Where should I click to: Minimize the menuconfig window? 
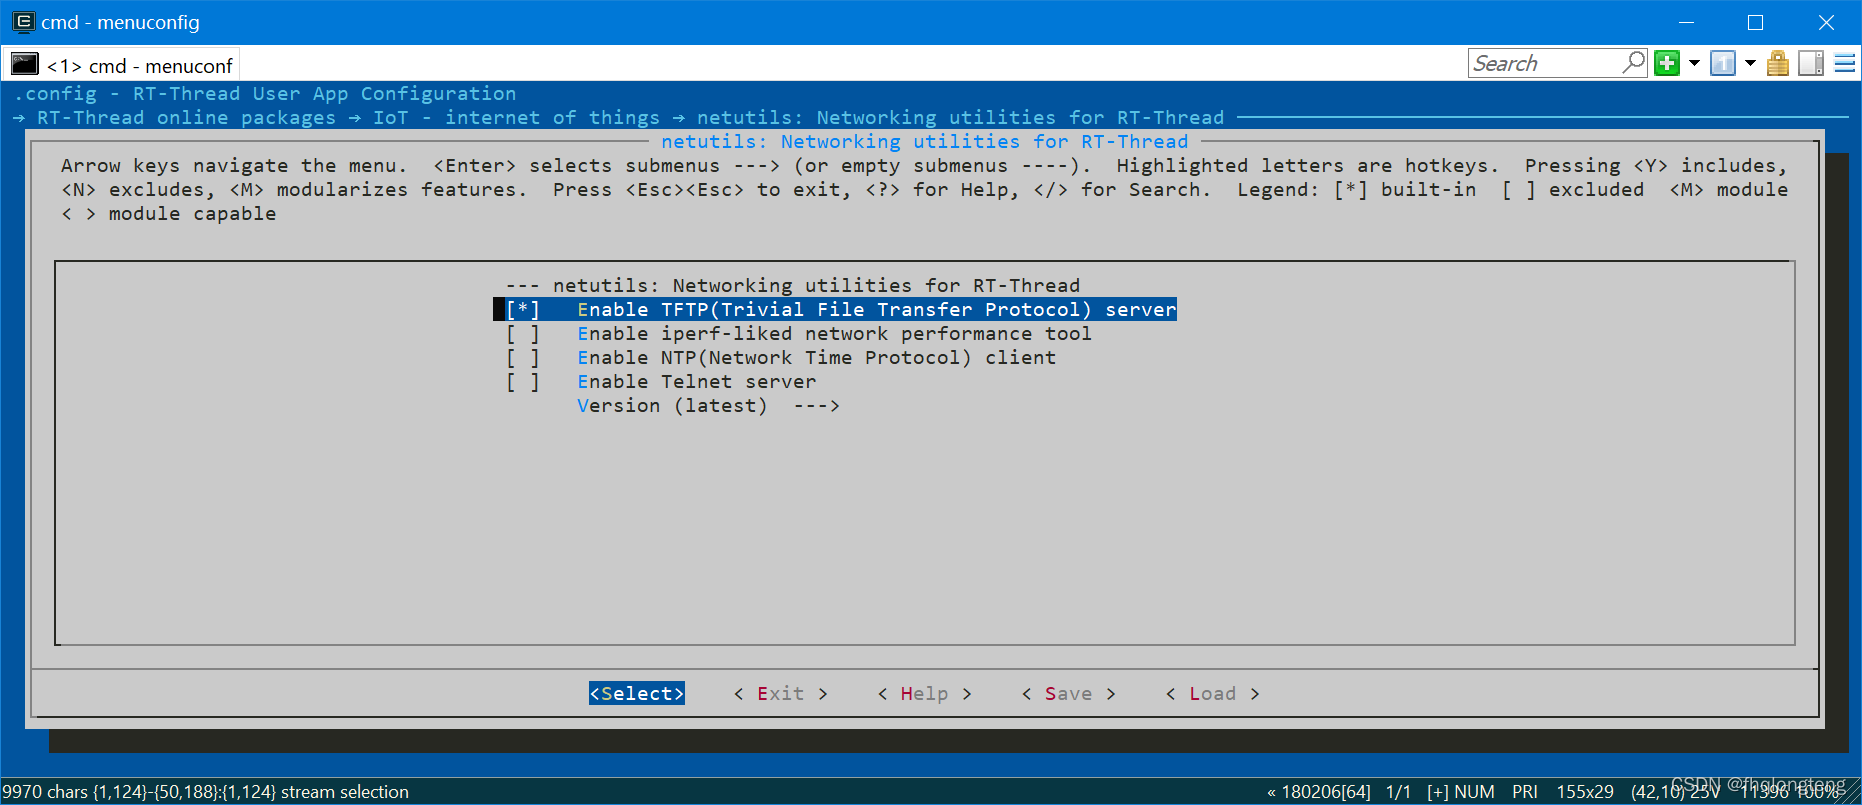(1686, 22)
